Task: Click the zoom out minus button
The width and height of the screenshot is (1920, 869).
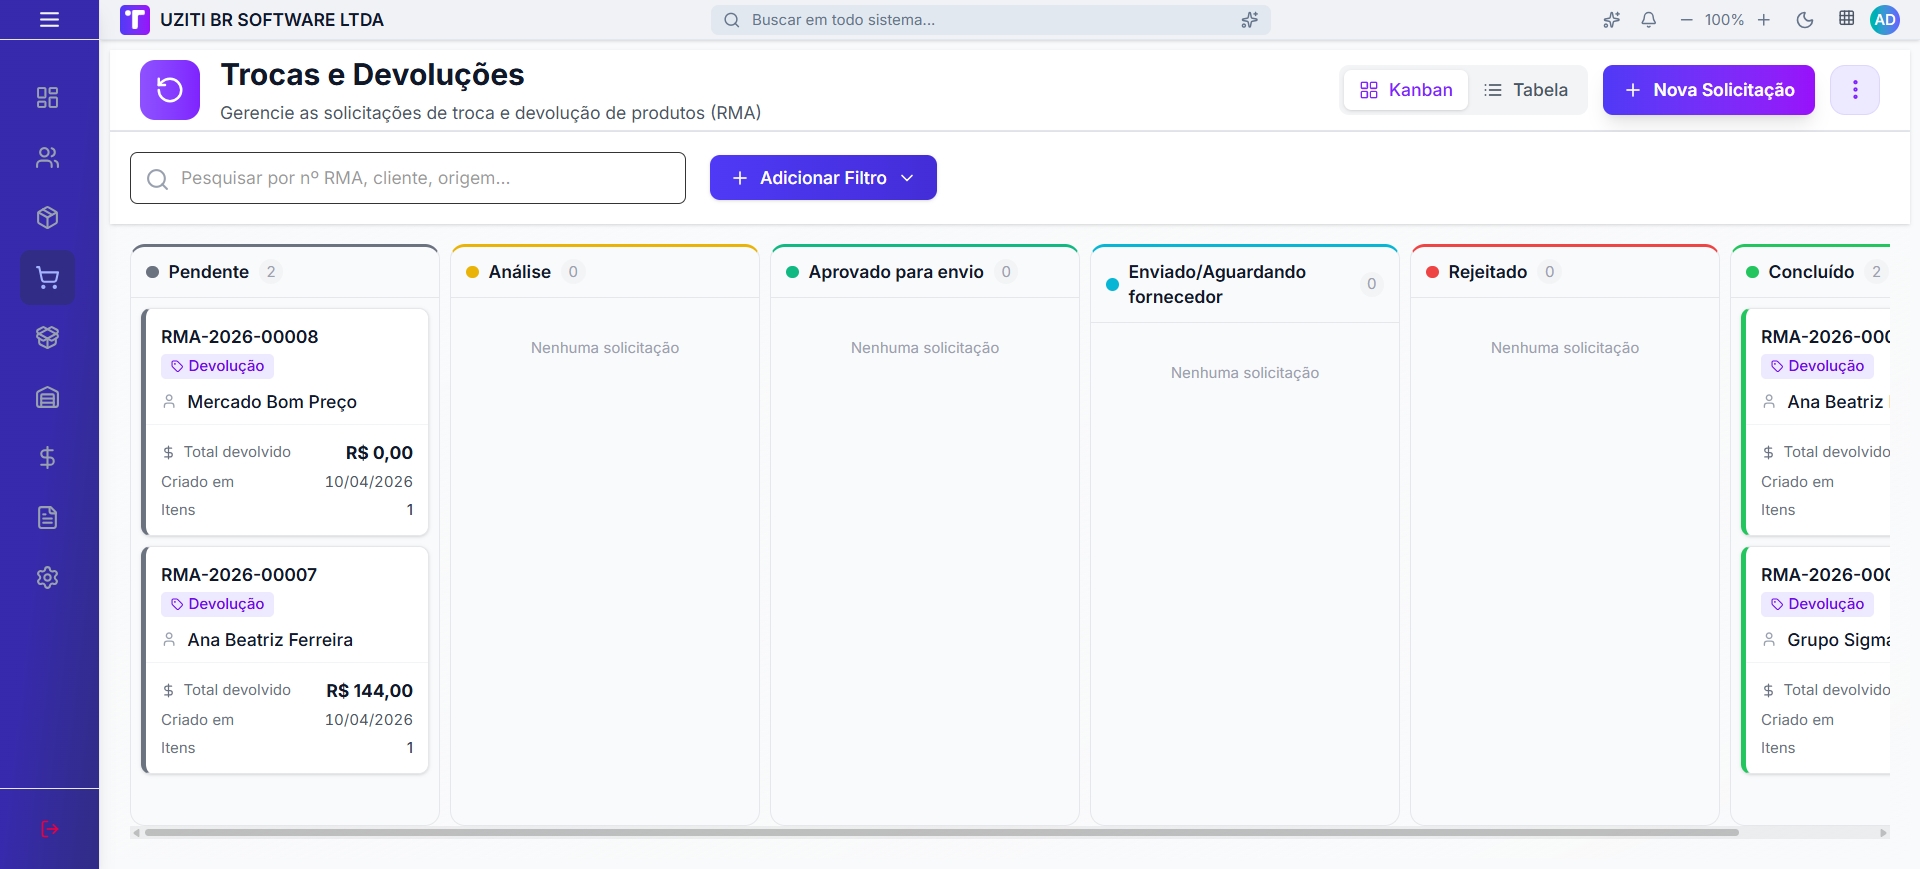Action: pos(1686,20)
